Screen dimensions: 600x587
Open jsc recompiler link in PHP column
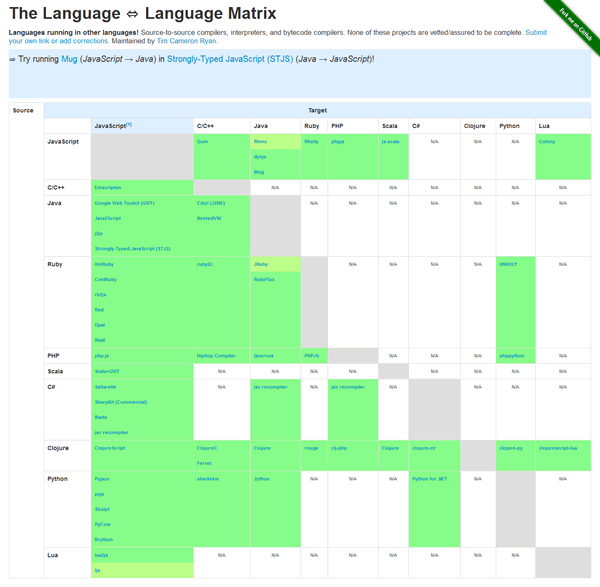348,387
